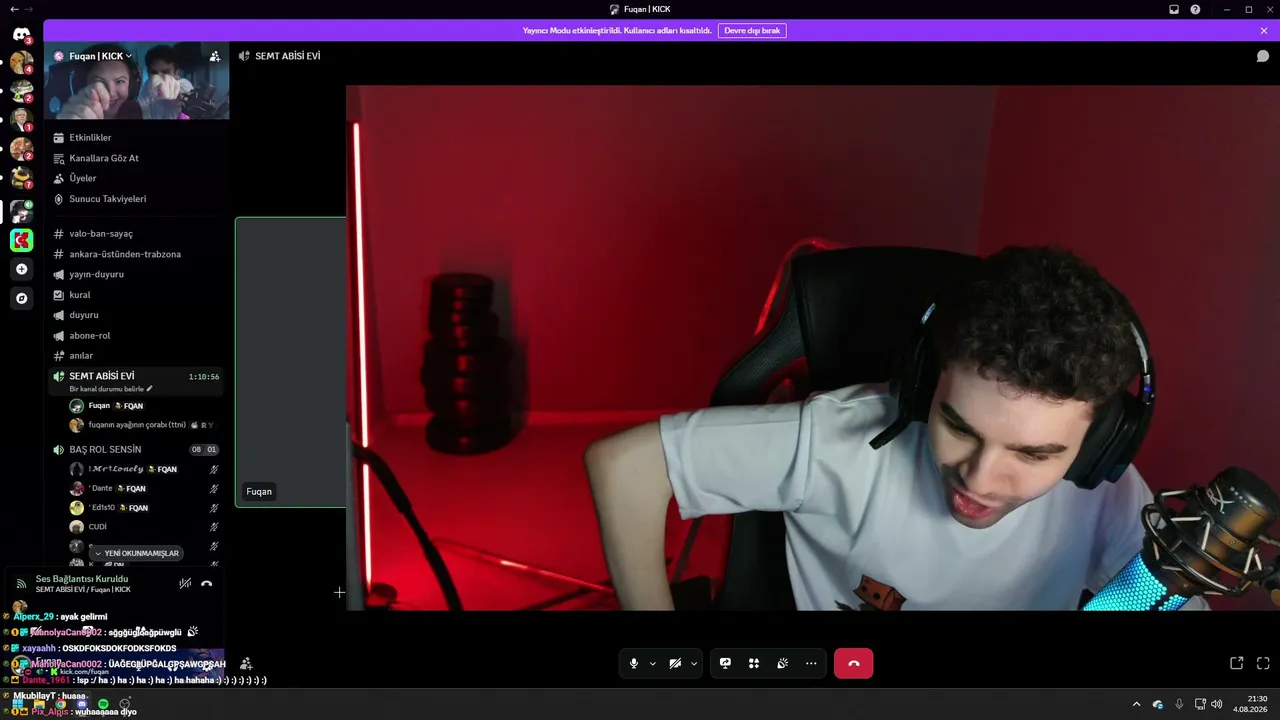Open the Discover servers compass
The image size is (1280, 720).
[x=21, y=298]
